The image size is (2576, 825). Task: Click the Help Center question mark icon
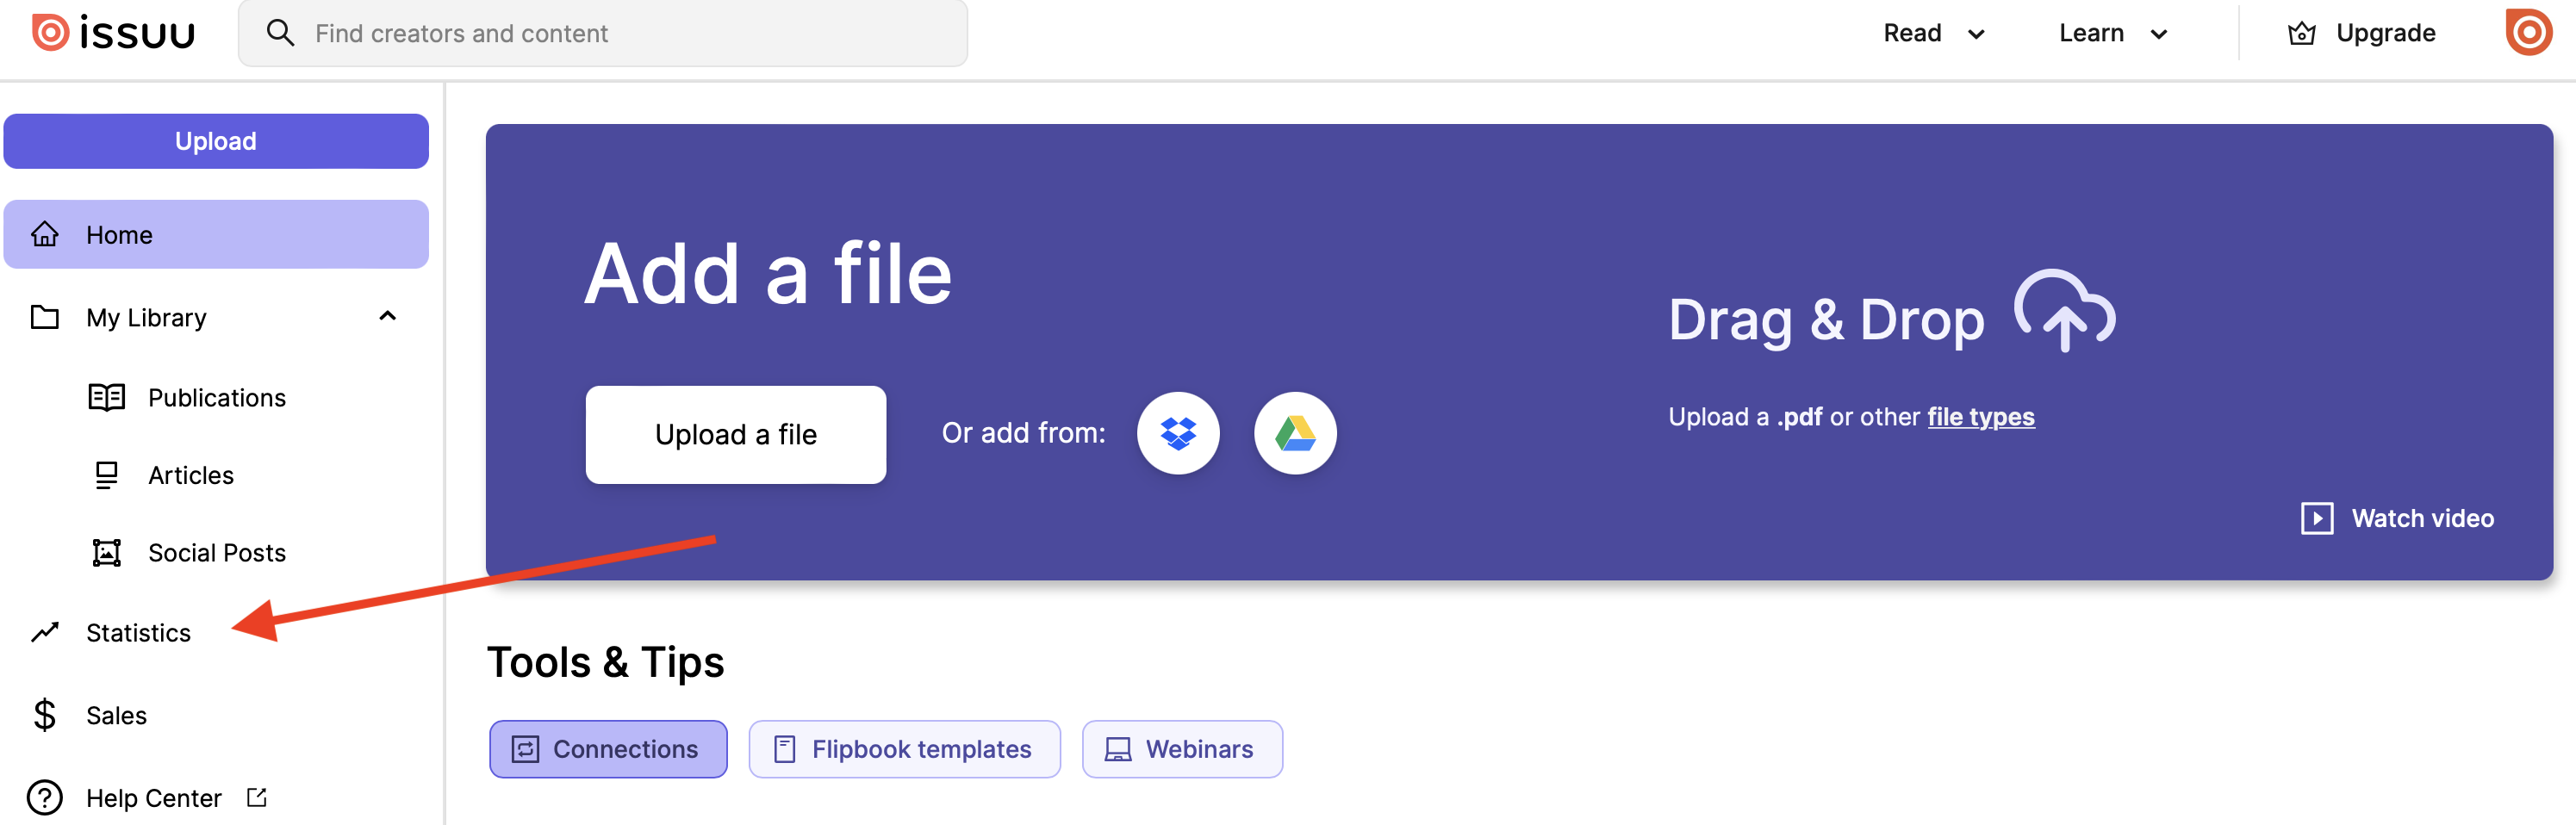(45, 797)
